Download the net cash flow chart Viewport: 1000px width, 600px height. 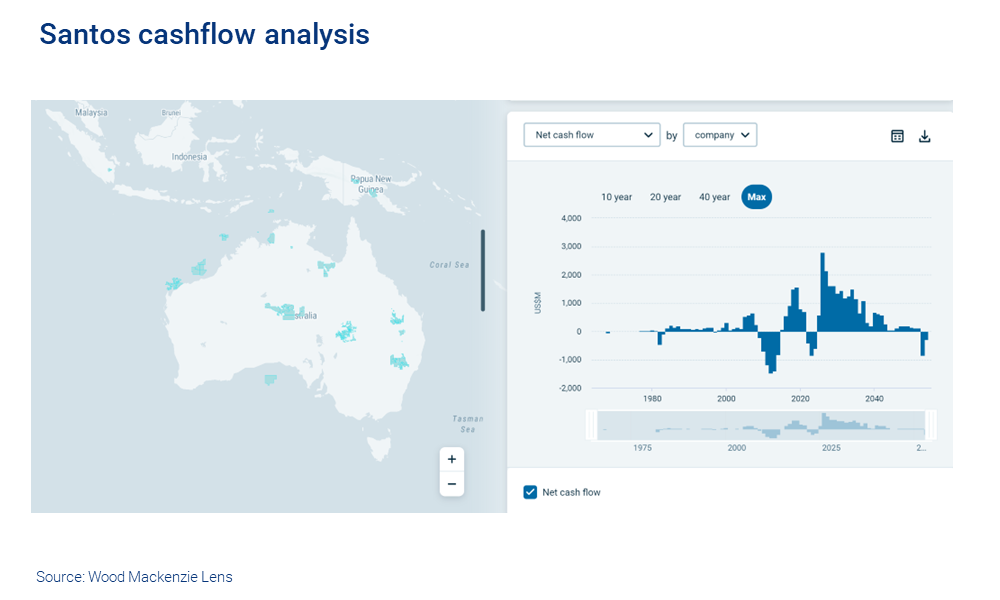[x=924, y=135]
